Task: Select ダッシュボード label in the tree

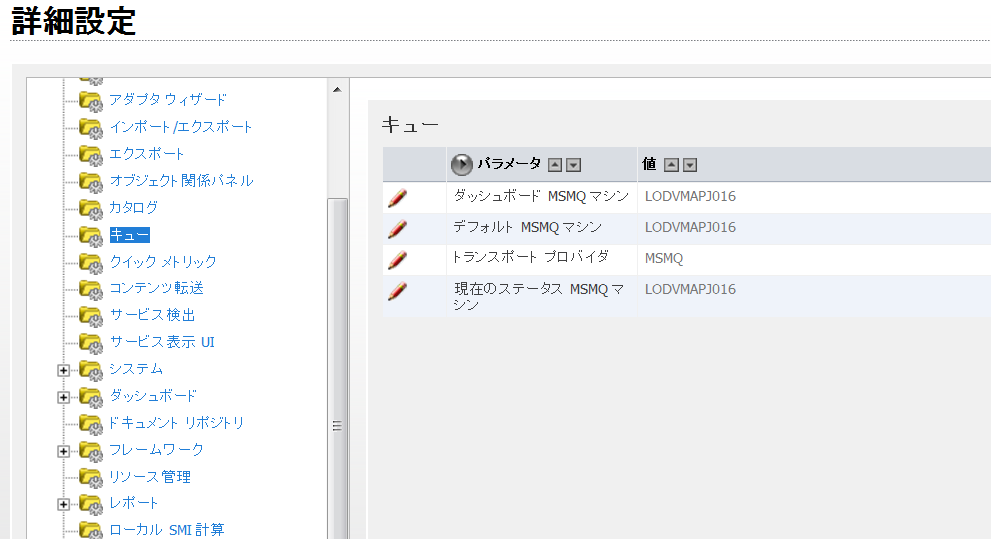Action: click(153, 396)
